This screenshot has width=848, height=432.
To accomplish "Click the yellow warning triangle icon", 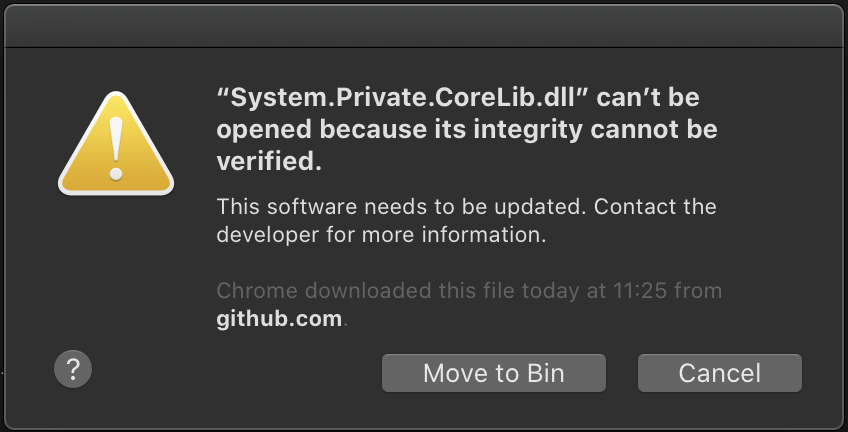I will tap(116, 144).
